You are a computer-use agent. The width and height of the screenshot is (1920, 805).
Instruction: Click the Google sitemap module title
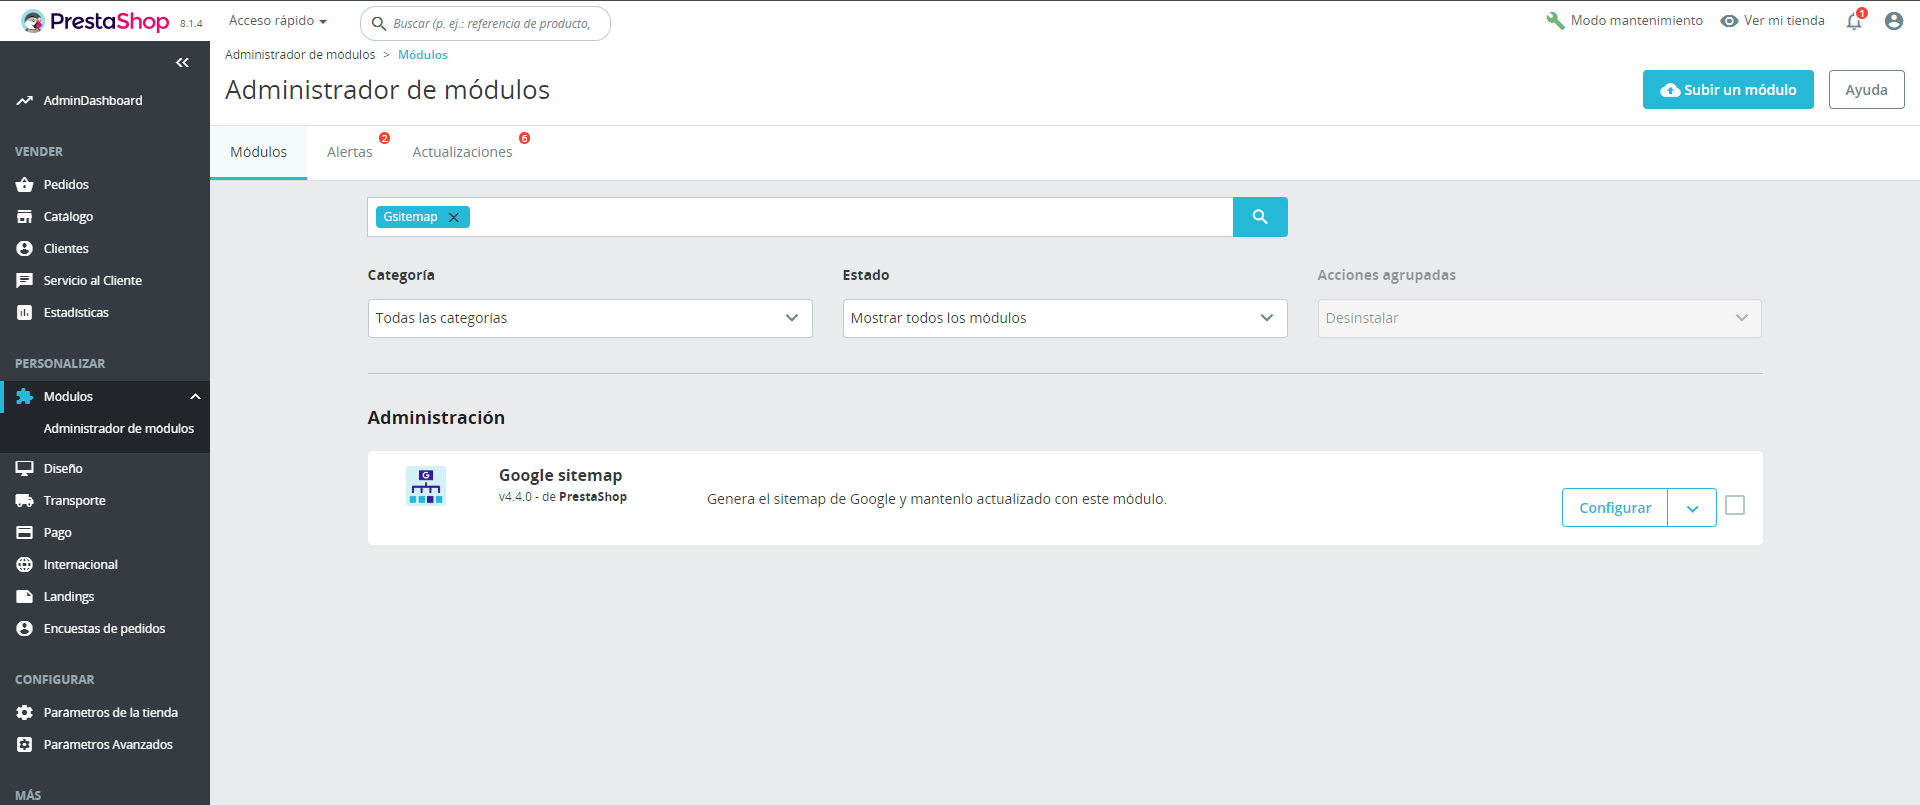coord(560,475)
